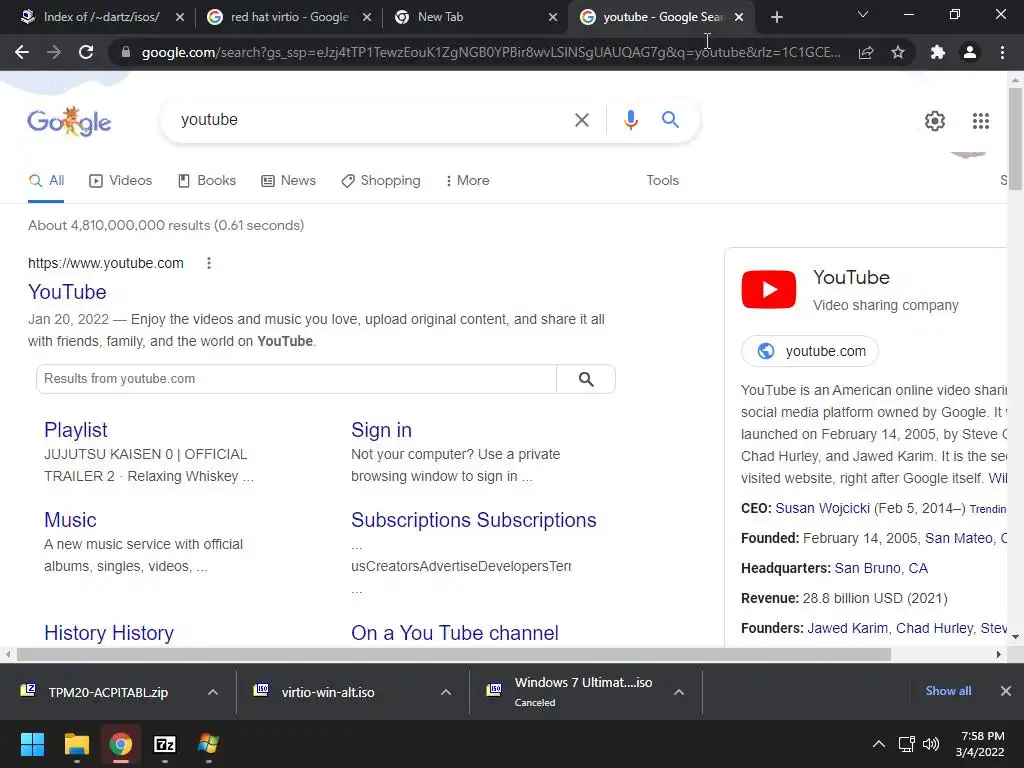1024x768 pixels.
Task: Click the vertical scrollbar thumb
Action: (1015, 139)
